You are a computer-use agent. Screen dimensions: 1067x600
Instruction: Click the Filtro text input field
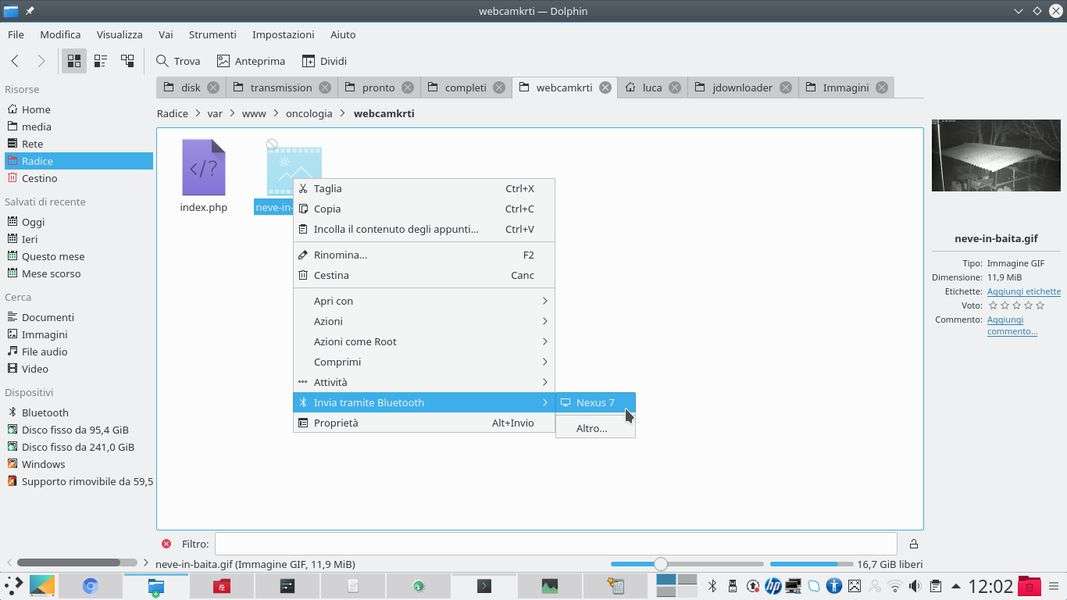(555, 544)
